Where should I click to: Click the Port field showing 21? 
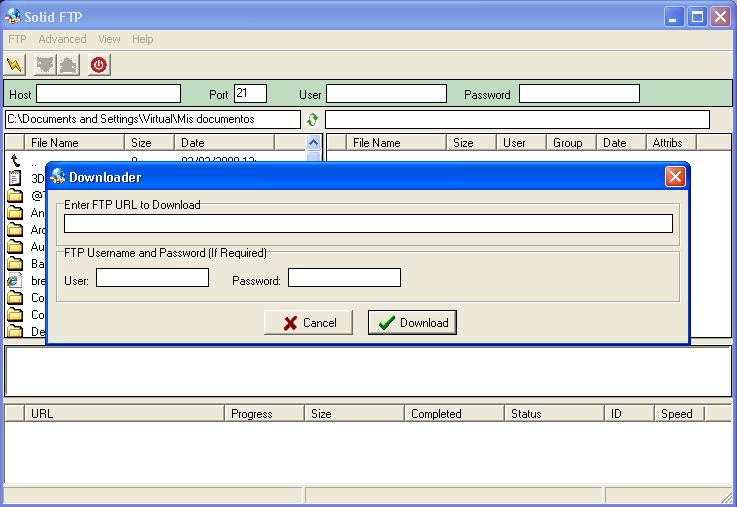[250, 94]
